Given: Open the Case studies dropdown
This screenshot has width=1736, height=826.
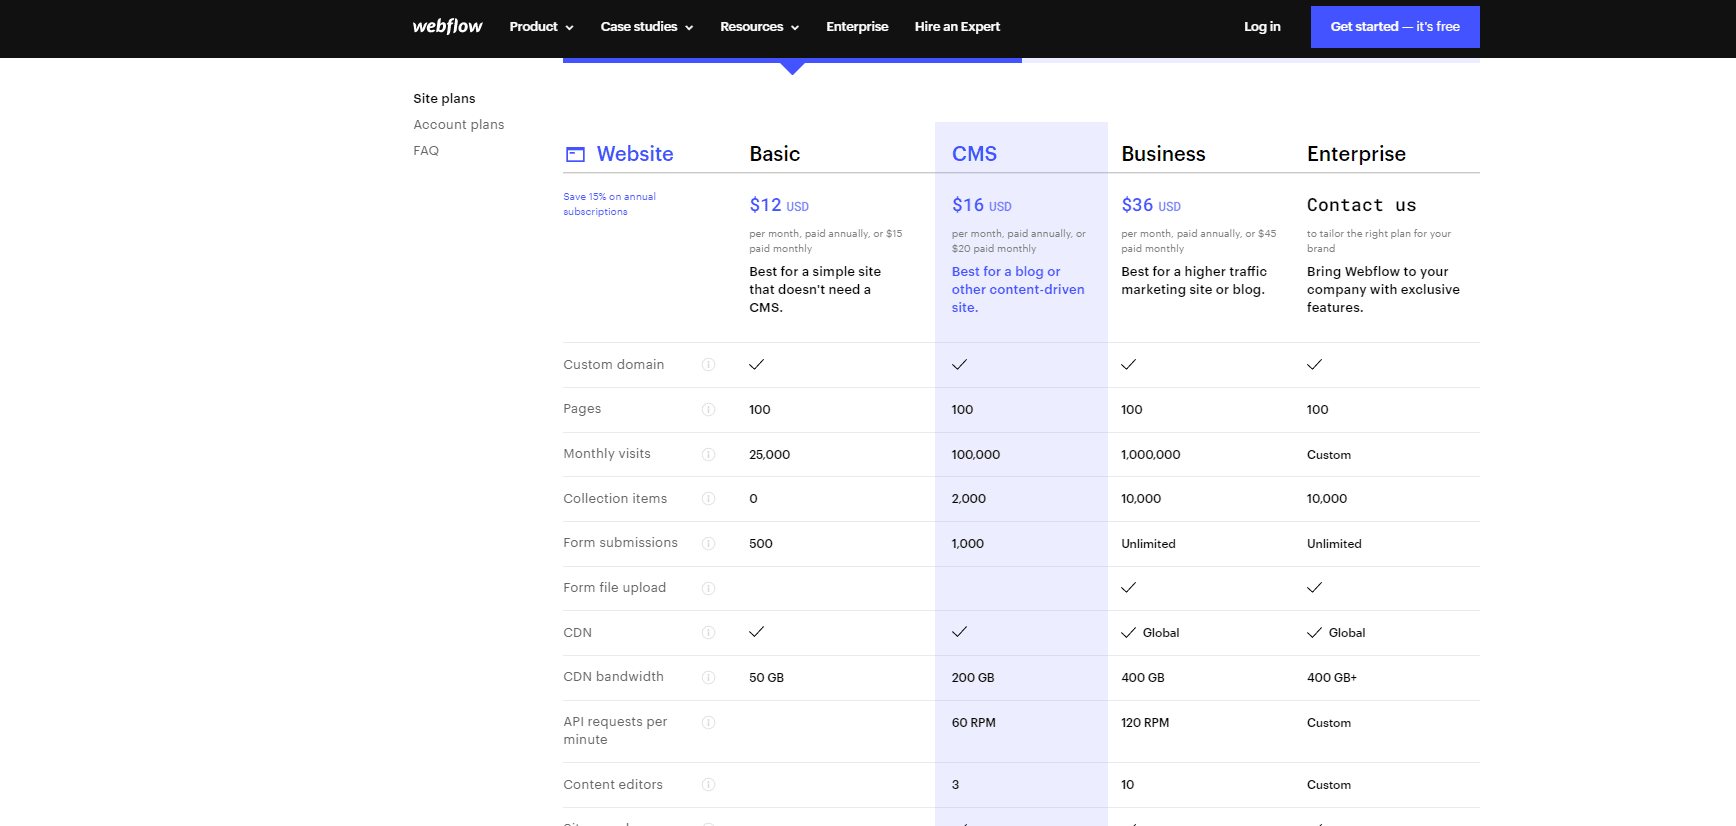Looking at the screenshot, I should click(x=646, y=27).
